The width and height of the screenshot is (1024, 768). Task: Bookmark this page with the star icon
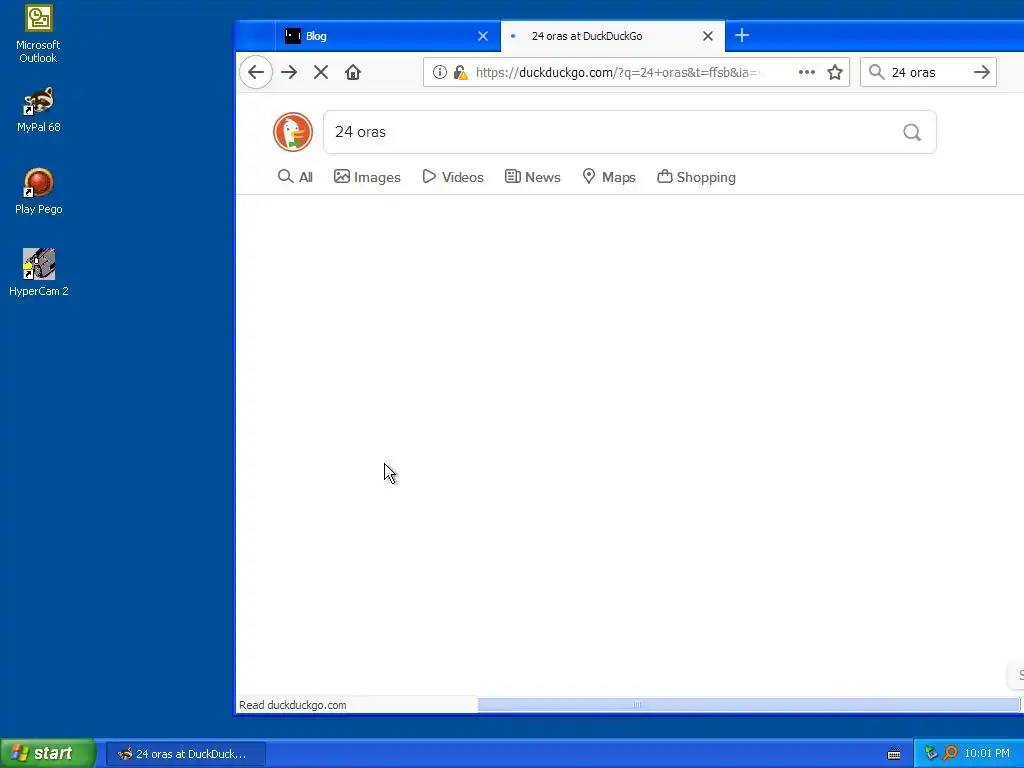835,72
